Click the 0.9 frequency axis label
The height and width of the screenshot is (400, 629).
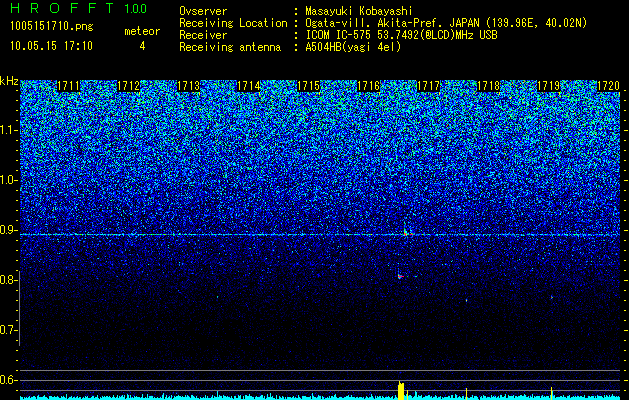point(8,230)
